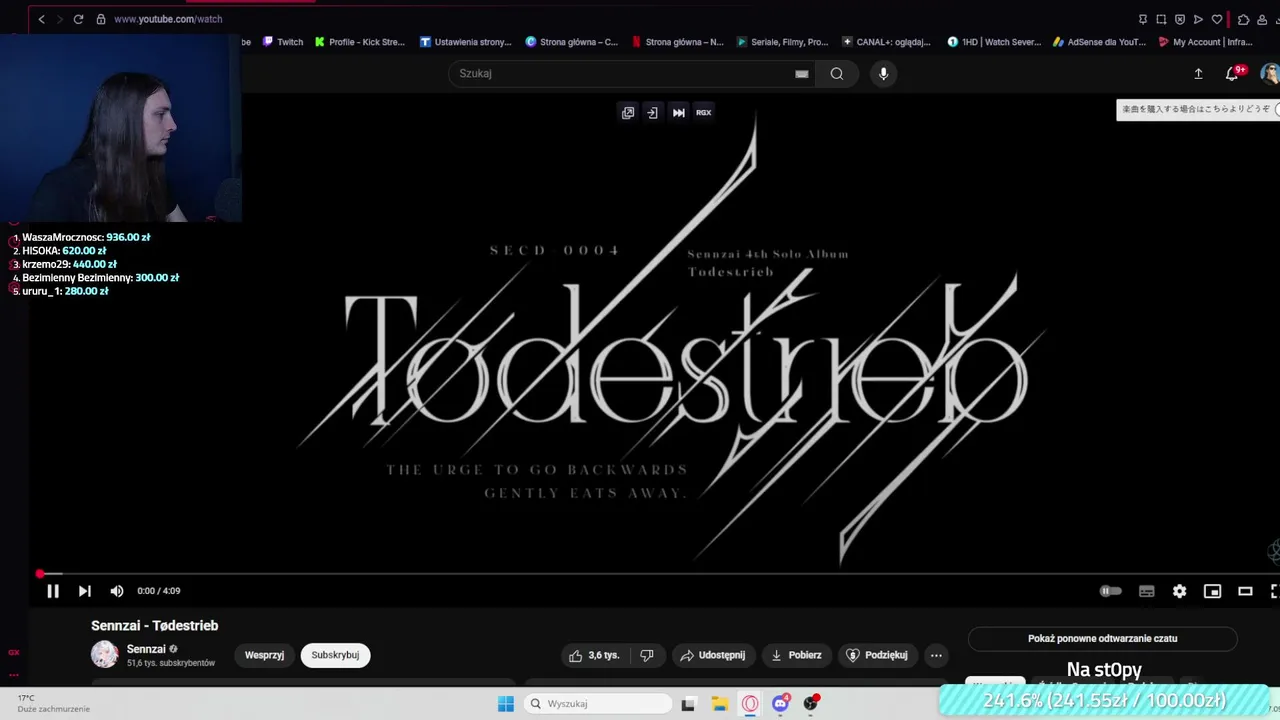The image size is (1280, 720).
Task: Open the snapshot tool in browser toolbar
Action: (x=1161, y=19)
